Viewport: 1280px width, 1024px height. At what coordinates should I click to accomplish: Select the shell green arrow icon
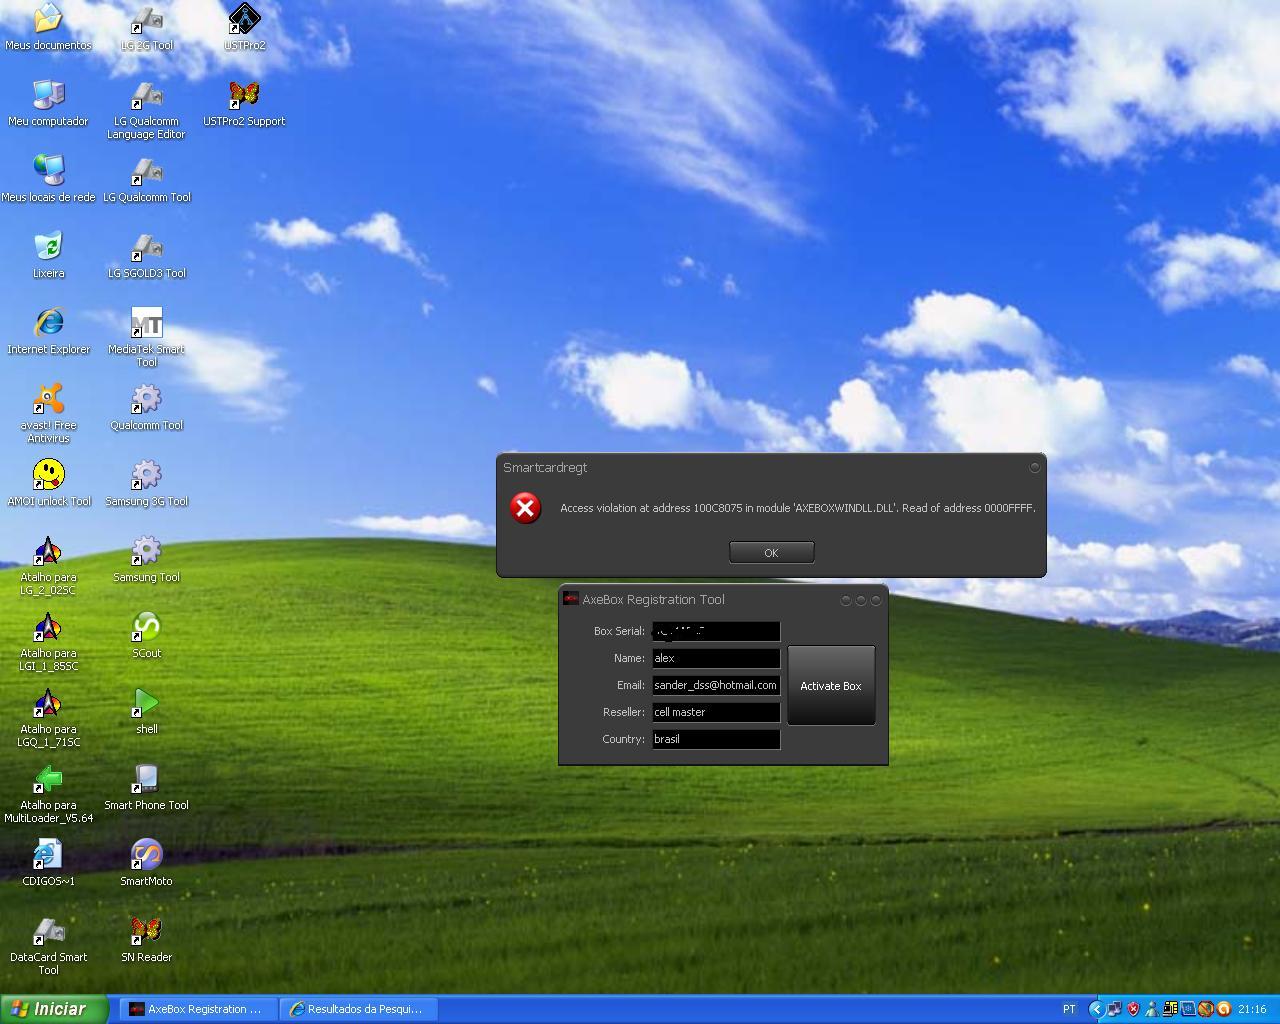147,704
